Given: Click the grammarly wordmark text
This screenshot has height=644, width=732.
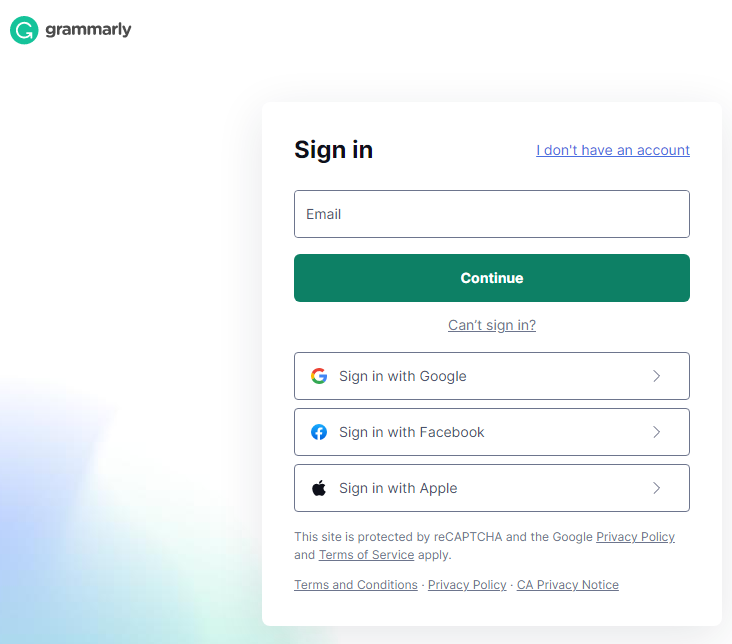Looking at the screenshot, I should pyautogui.click(x=88, y=30).
